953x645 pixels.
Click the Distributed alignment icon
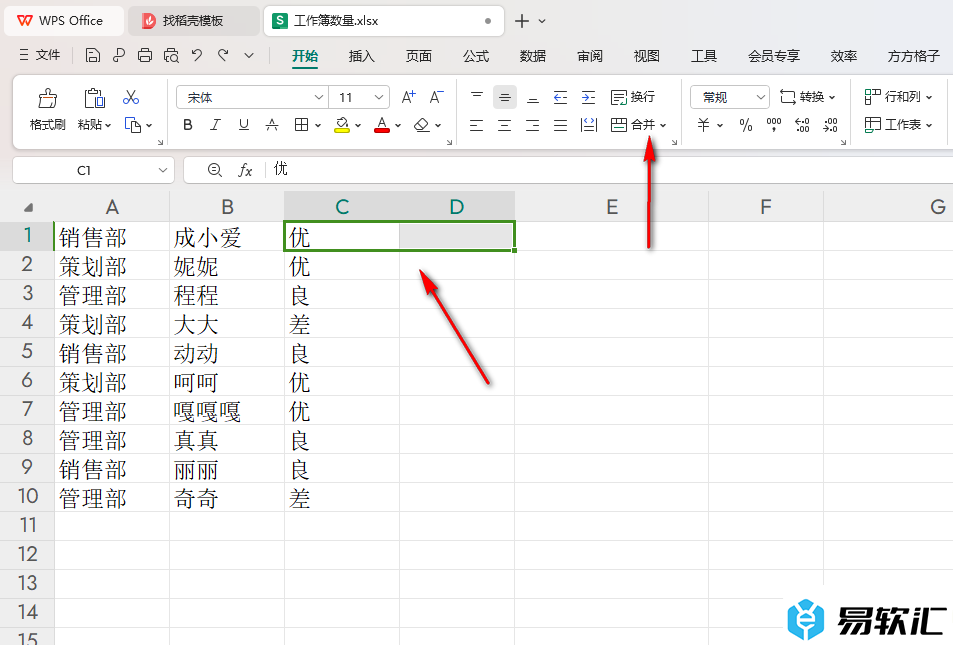(x=588, y=125)
